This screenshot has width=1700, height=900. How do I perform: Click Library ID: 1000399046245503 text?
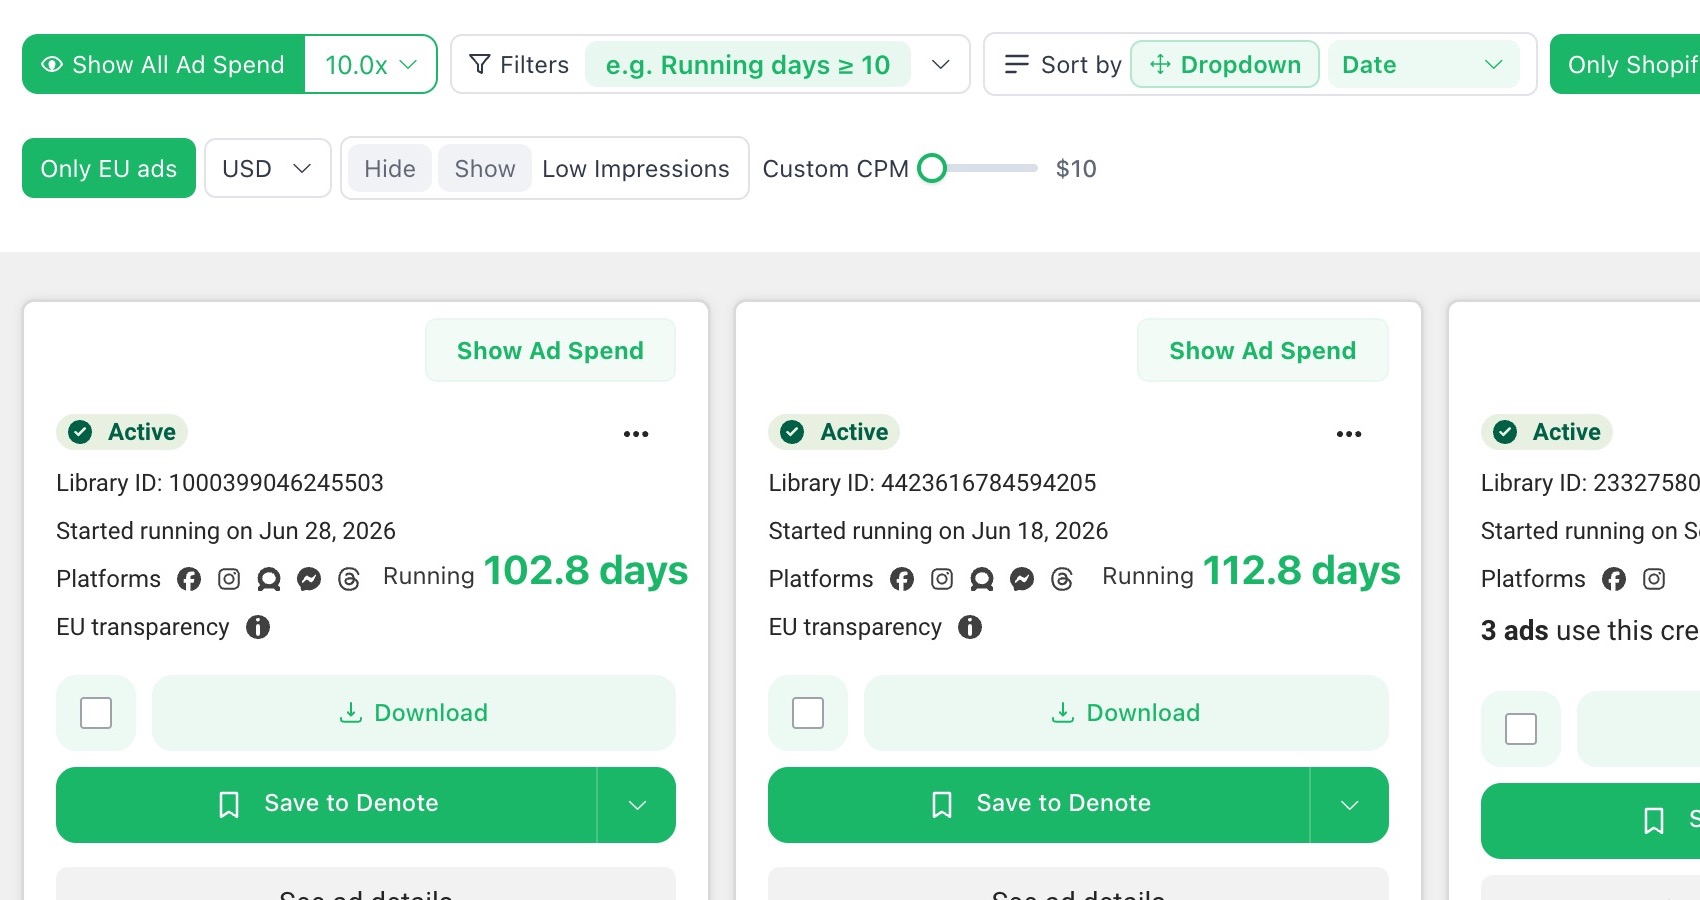pos(220,483)
